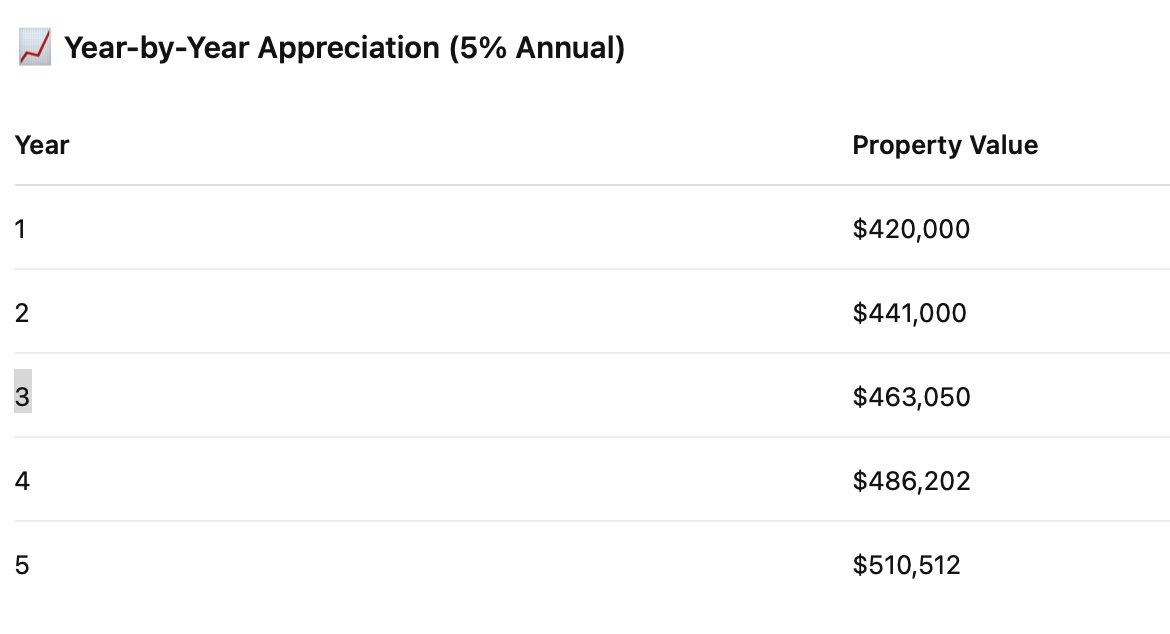Click the Year 1 cell
This screenshot has height=634, width=1170.
[20, 229]
